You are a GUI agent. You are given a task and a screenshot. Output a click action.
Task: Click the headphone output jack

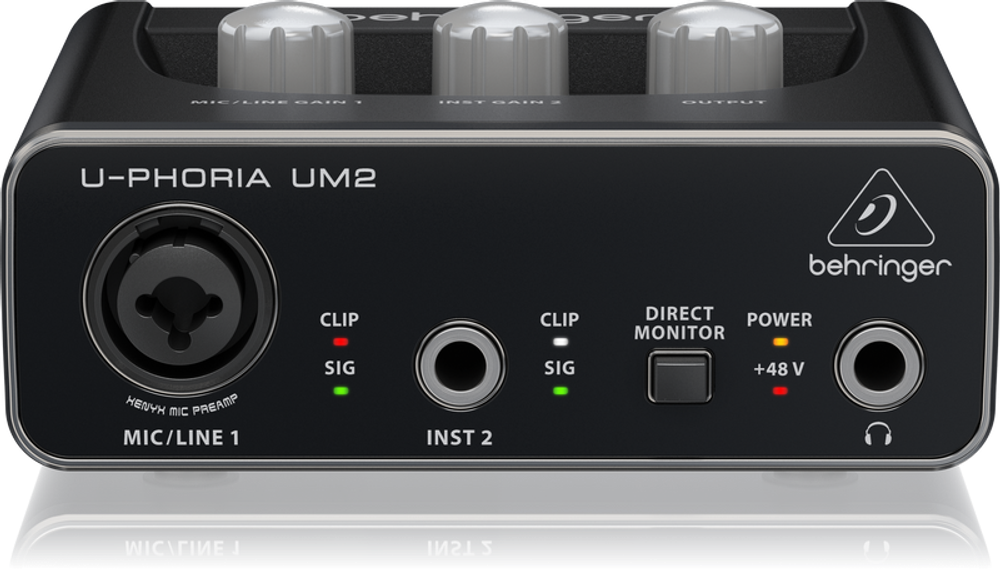878,366
